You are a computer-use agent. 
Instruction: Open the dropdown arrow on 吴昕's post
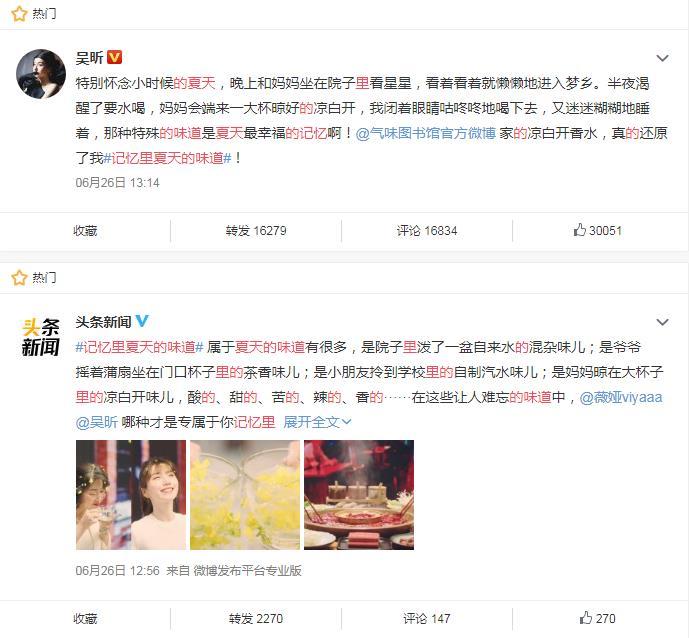tap(662, 58)
